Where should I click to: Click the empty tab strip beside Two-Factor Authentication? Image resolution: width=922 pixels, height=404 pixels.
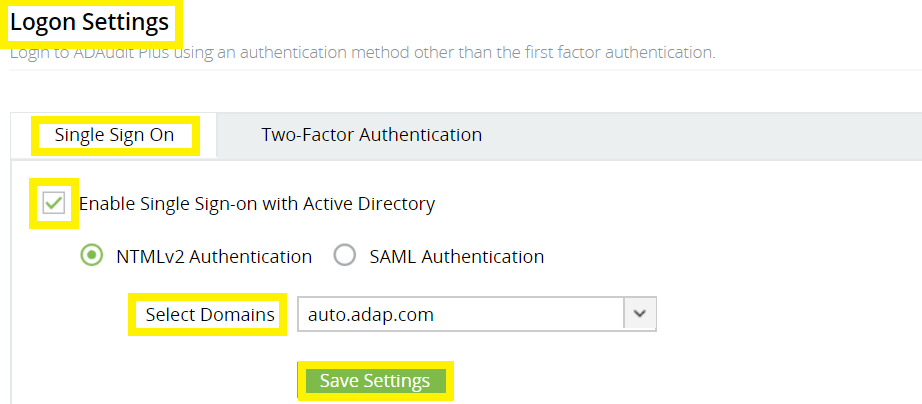pos(700,135)
